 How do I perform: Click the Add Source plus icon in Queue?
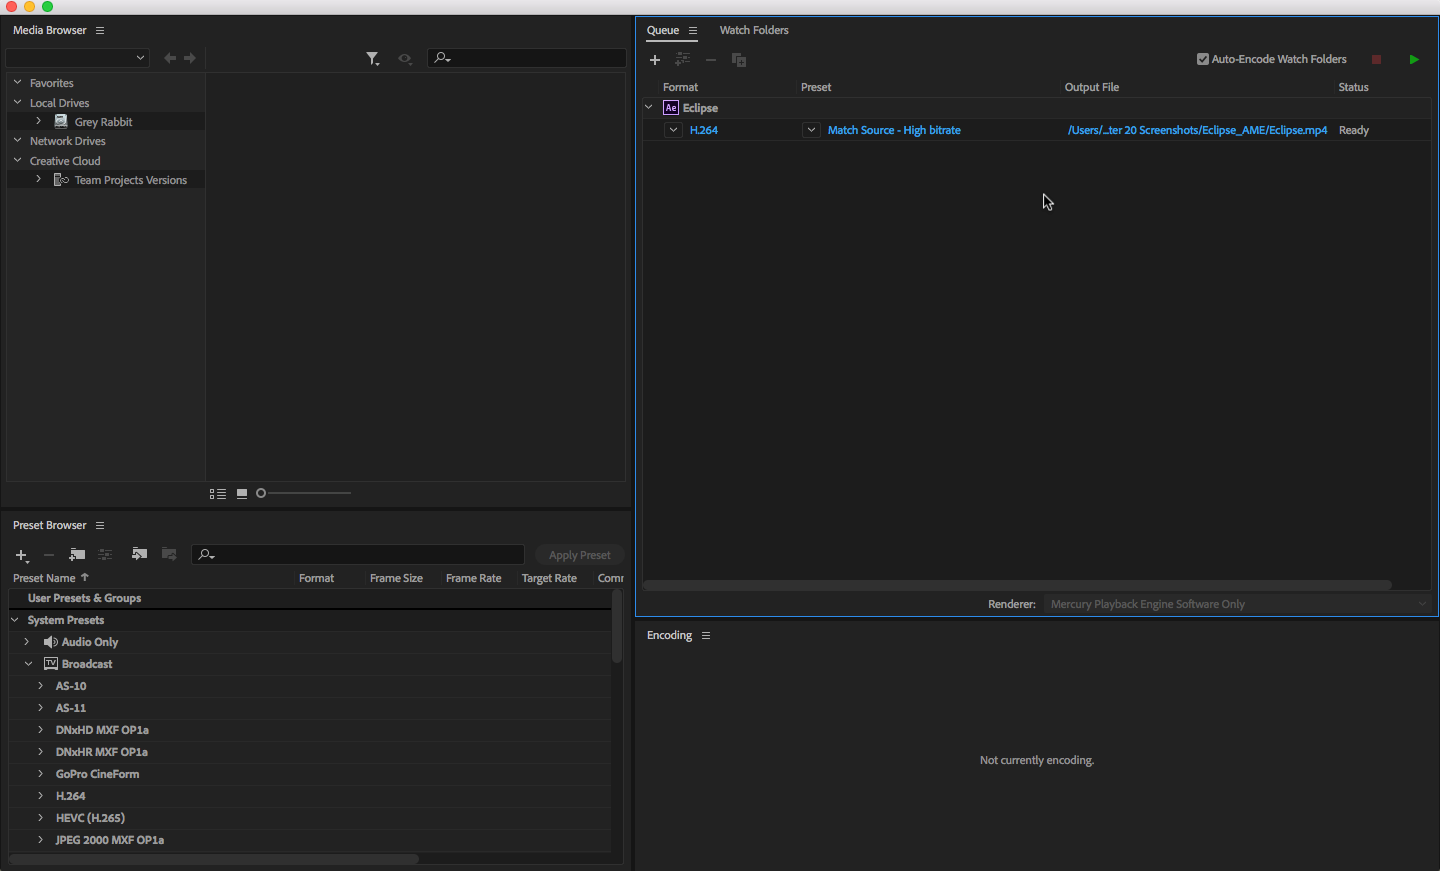click(x=655, y=60)
